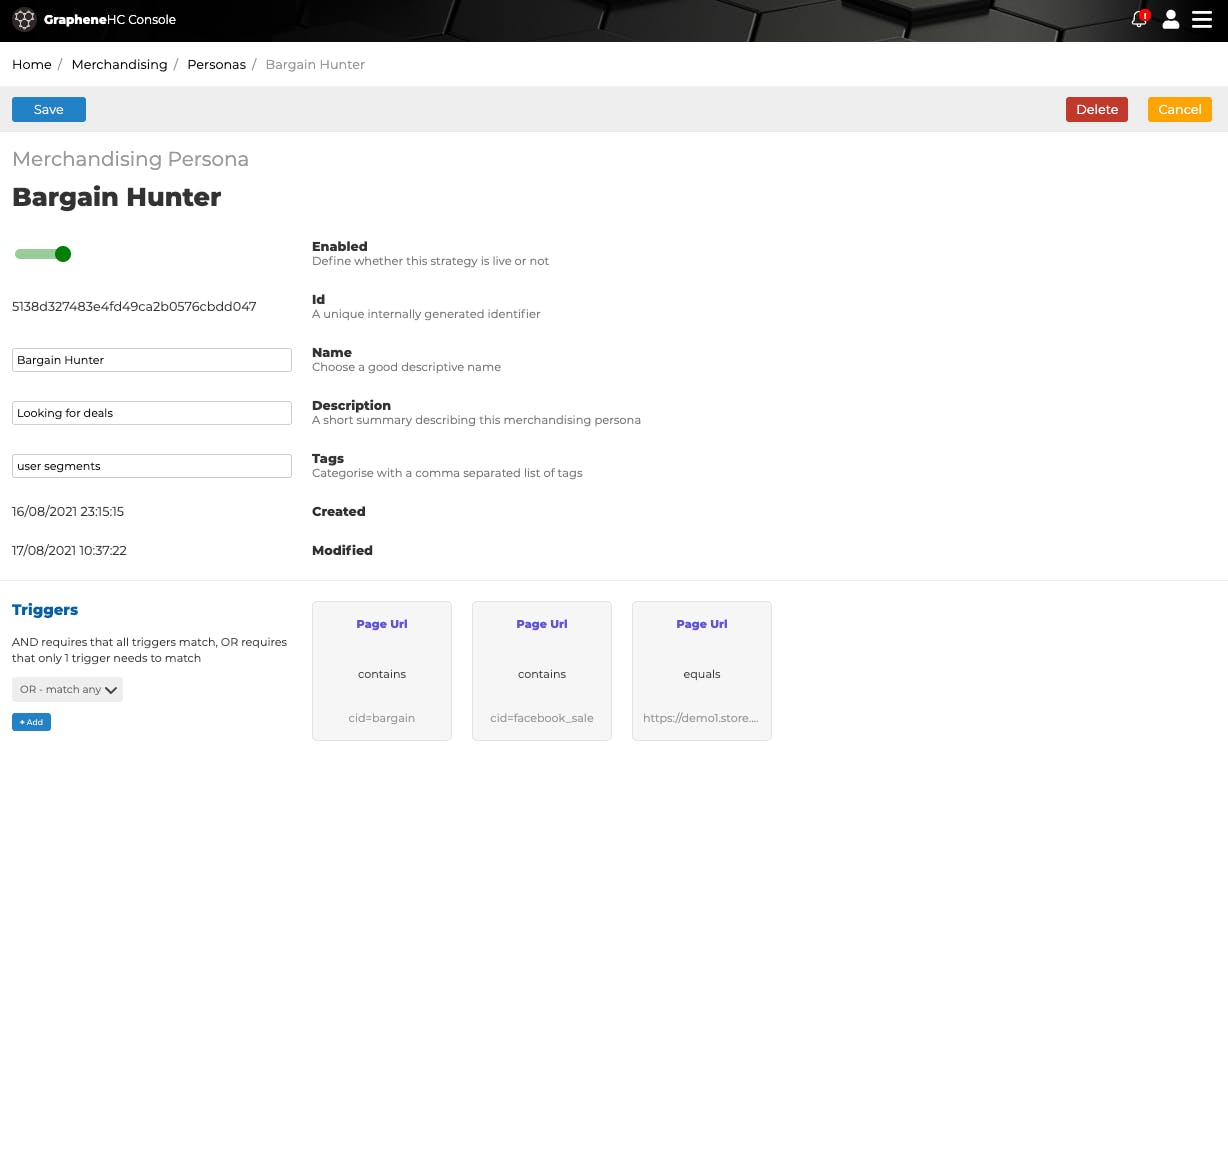Navigate to Personas breadcrumb
The image size is (1228, 1160).
click(216, 64)
